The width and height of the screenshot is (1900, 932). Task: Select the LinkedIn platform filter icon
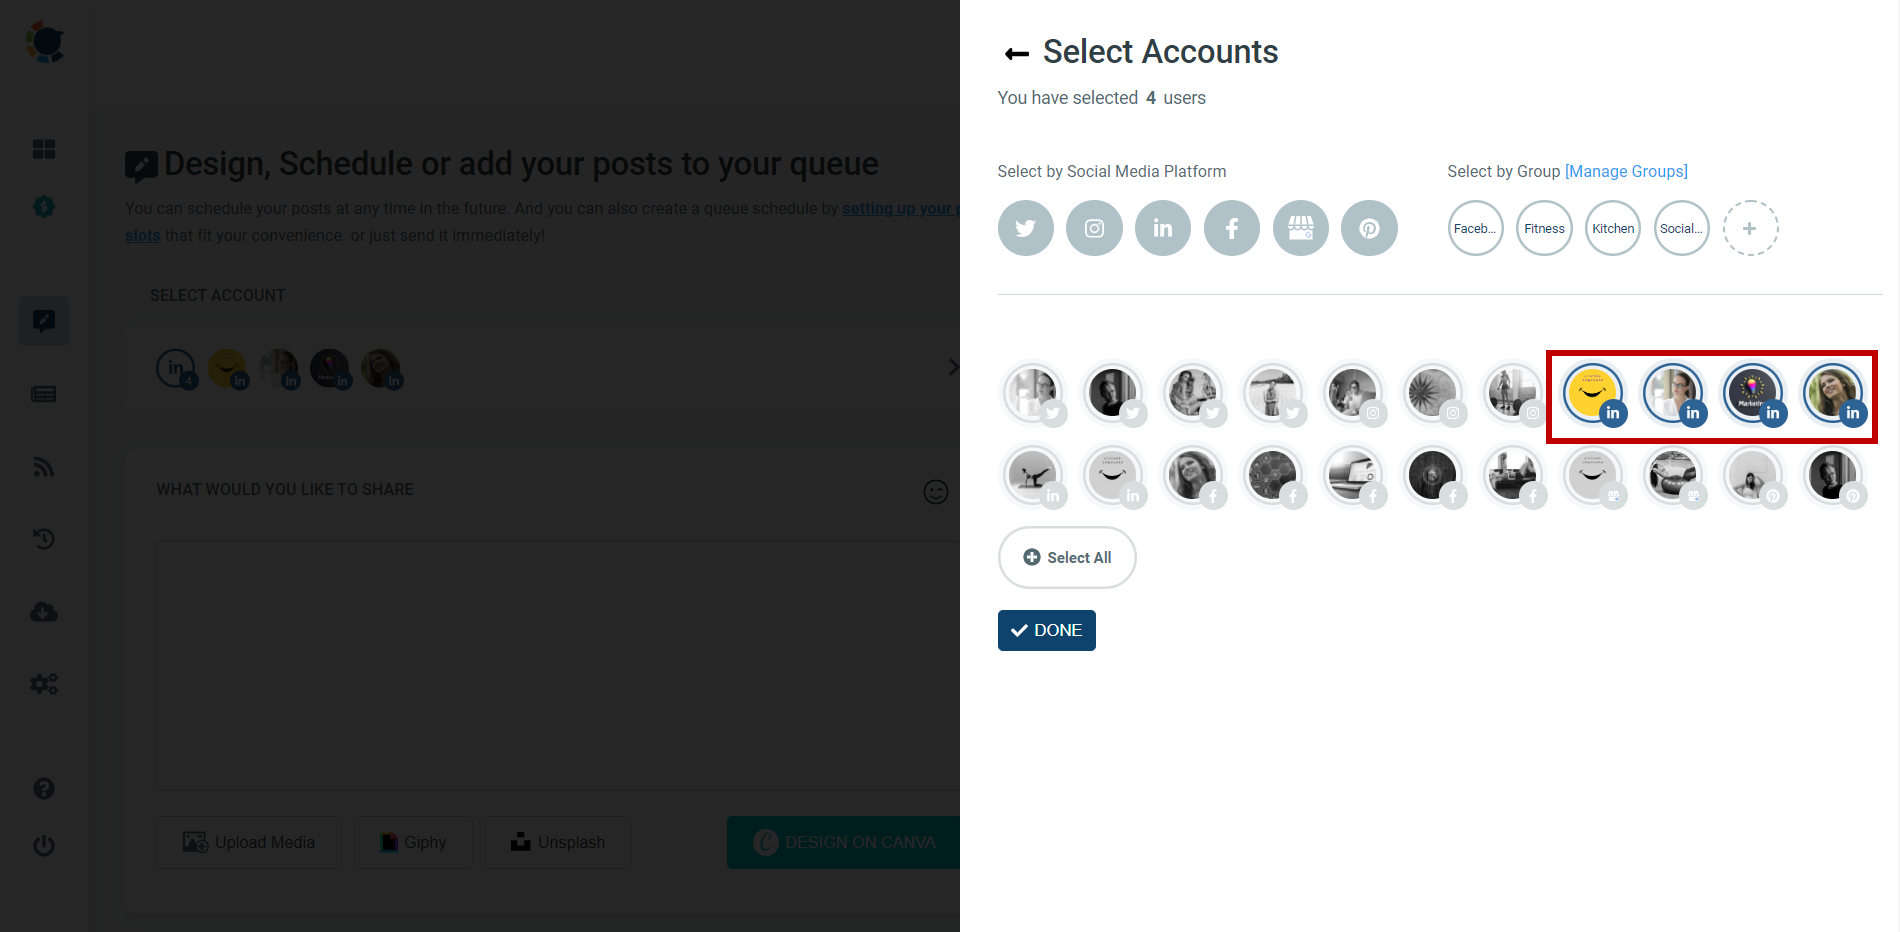[1163, 228]
